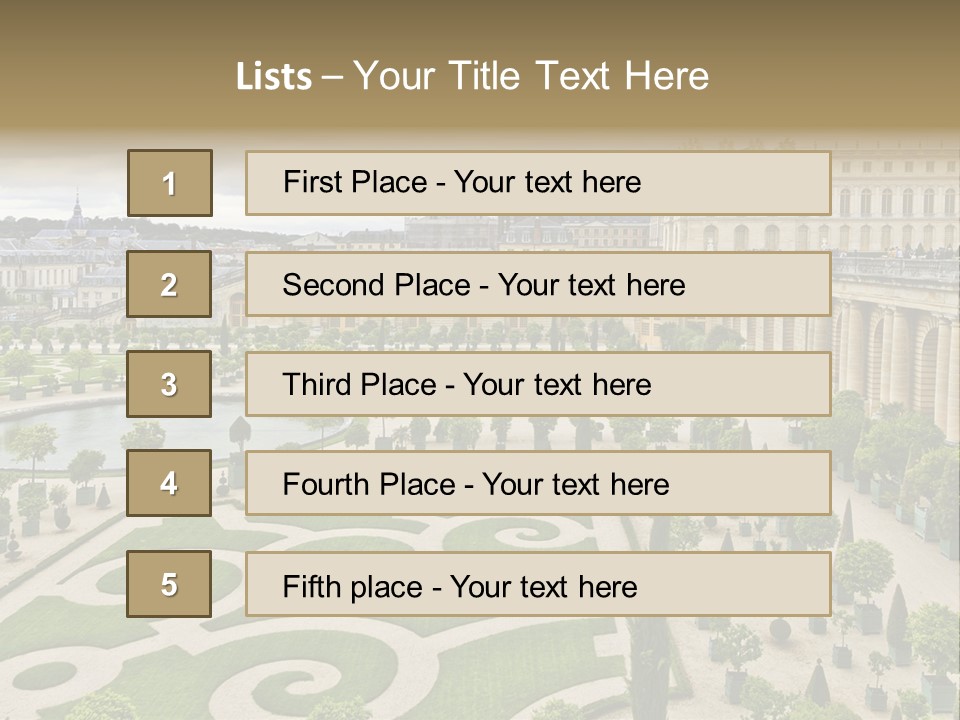The image size is (960, 720).
Task: Click the "Third Place - Your text here" bar
Action: tap(538, 384)
